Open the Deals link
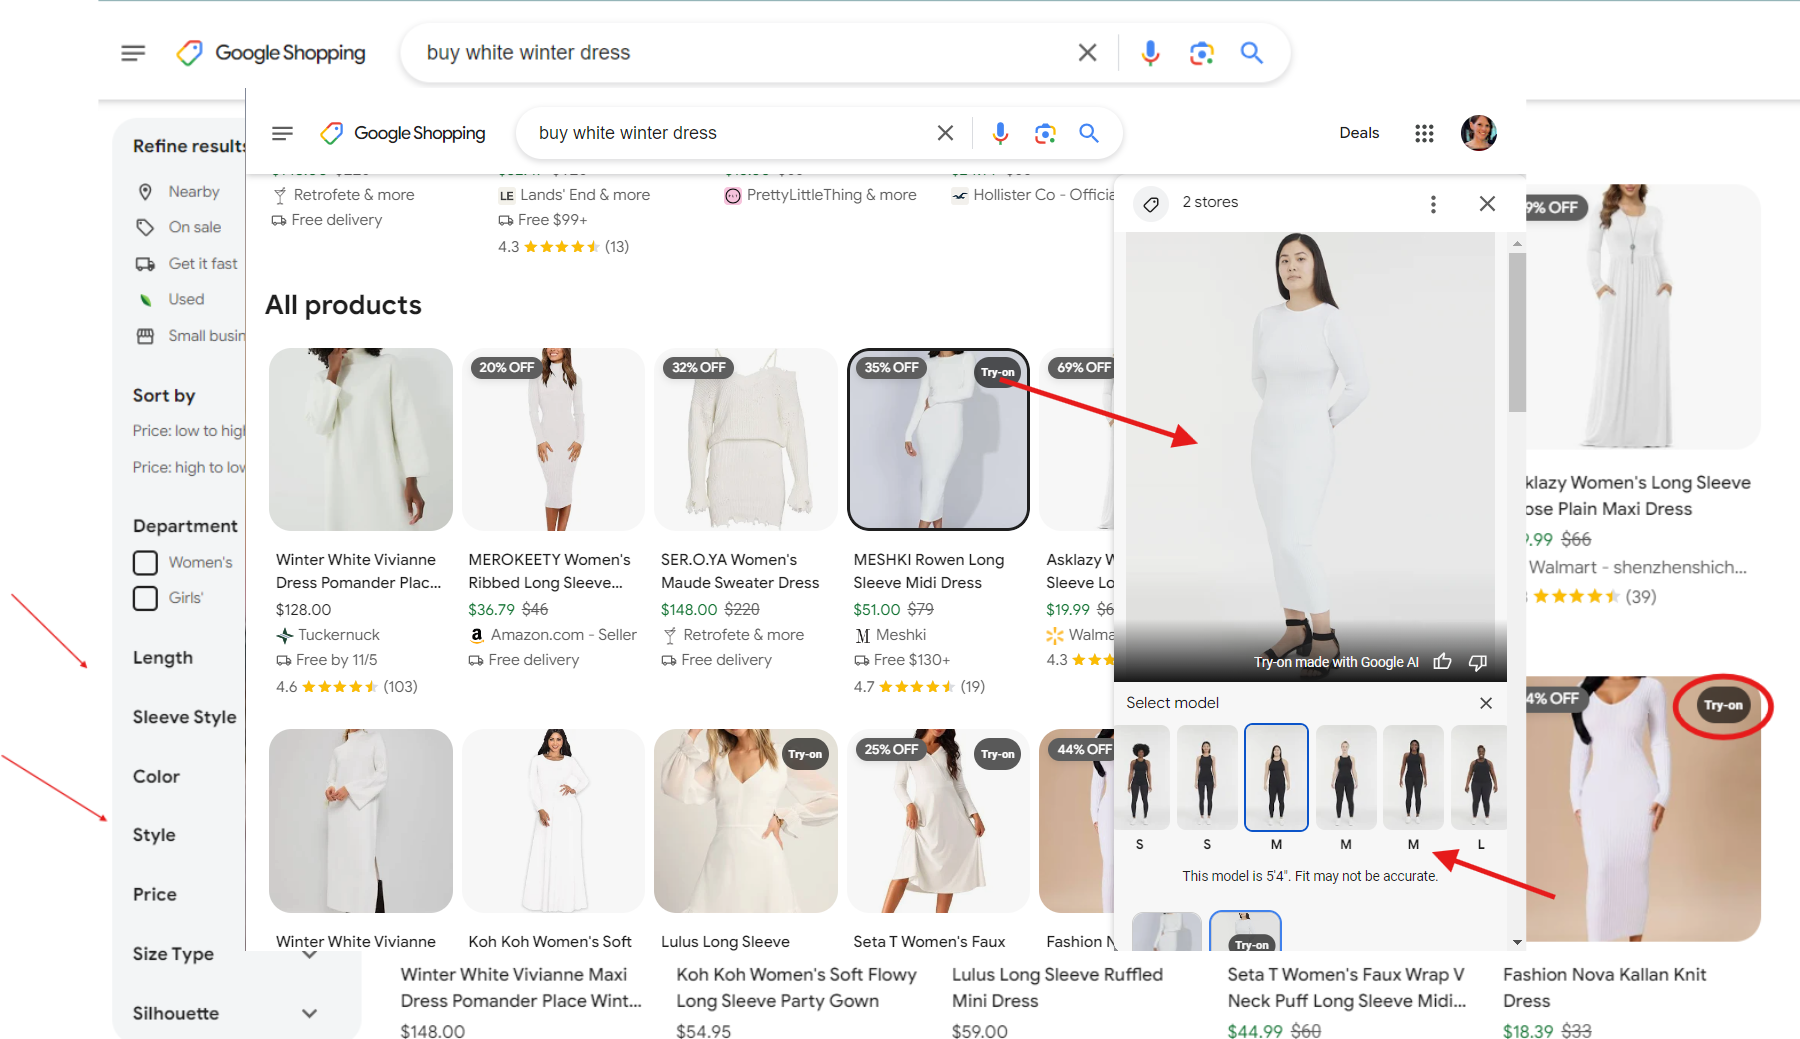The height and width of the screenshot is (1039, 1800). coord(1359,133)
